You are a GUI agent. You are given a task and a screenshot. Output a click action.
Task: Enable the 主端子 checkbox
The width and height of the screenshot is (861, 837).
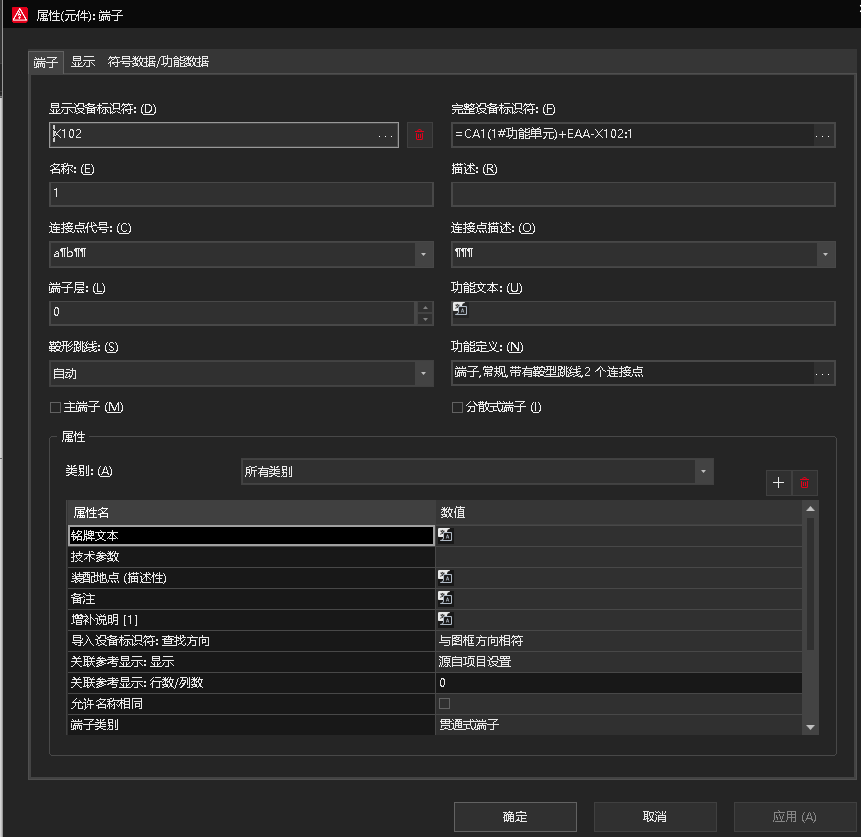click(x=54, y=407)
